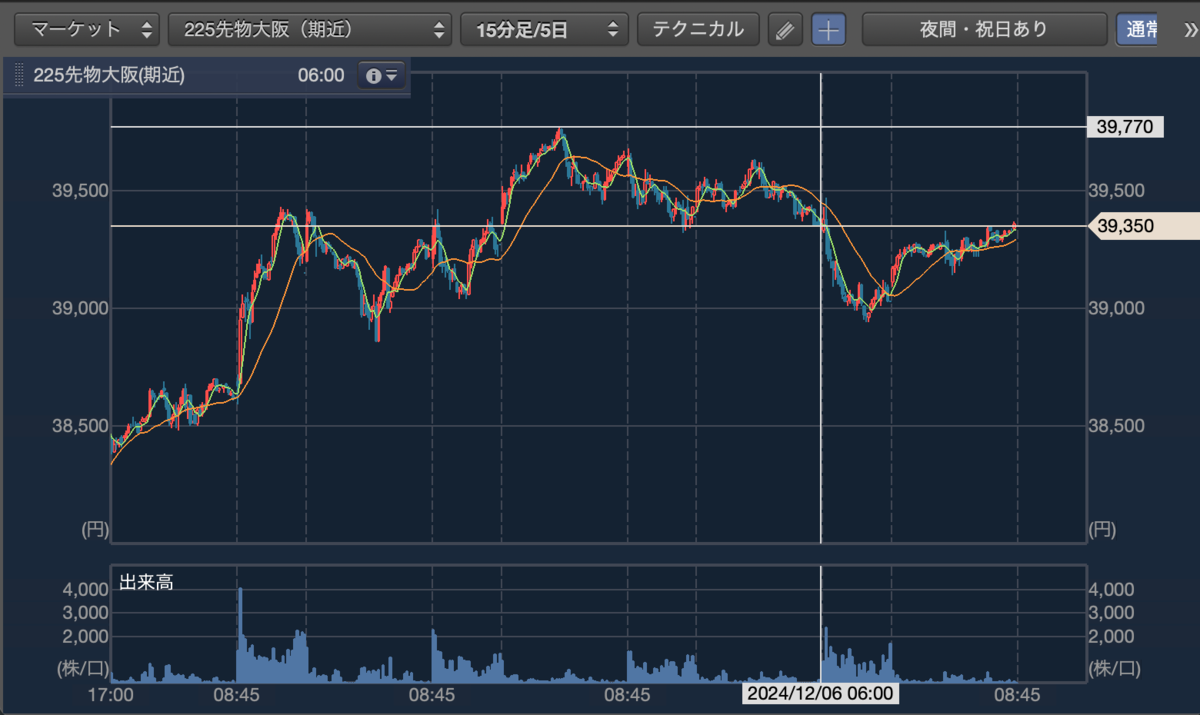Image resolution: width=1200 pixels, height=715 pixels.
Task: Open the テクニカル indicators button
Action: point(698,29)
